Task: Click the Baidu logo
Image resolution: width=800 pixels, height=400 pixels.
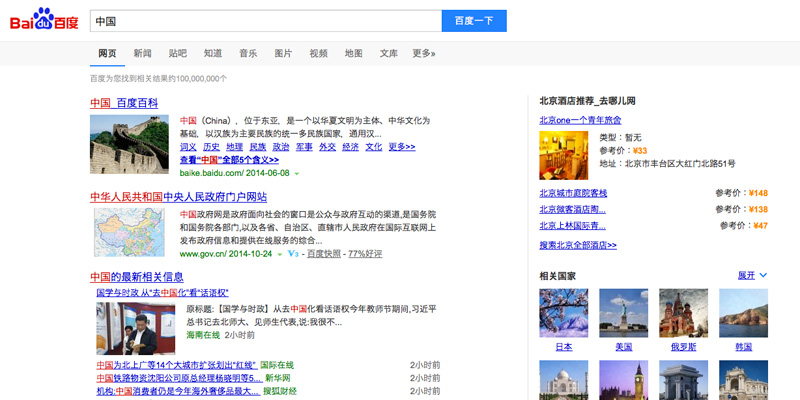Action: 44,20
